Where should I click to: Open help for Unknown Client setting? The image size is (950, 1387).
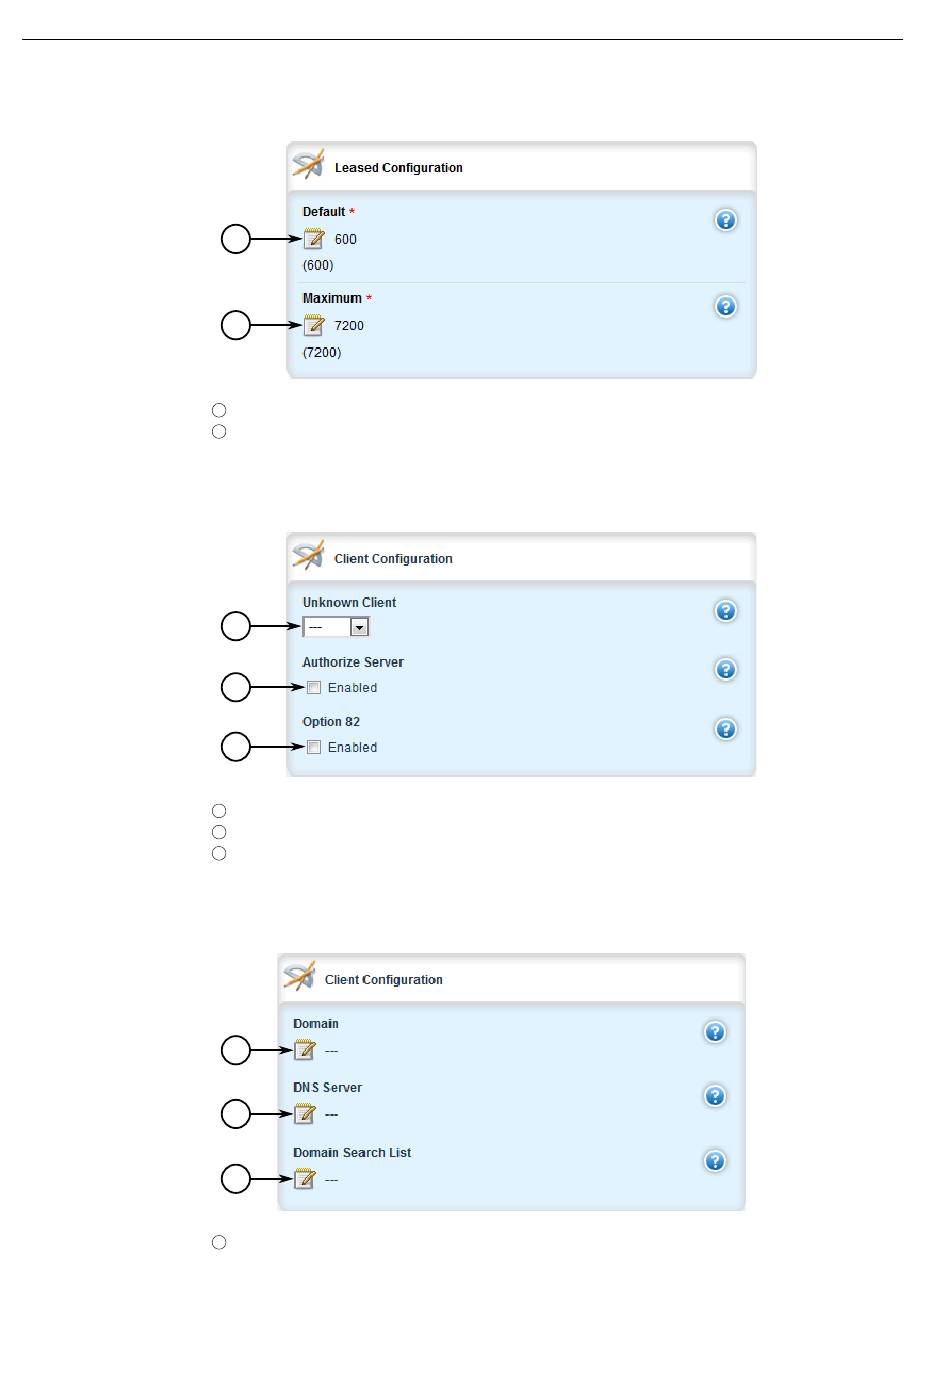click(x=726, y=611)
